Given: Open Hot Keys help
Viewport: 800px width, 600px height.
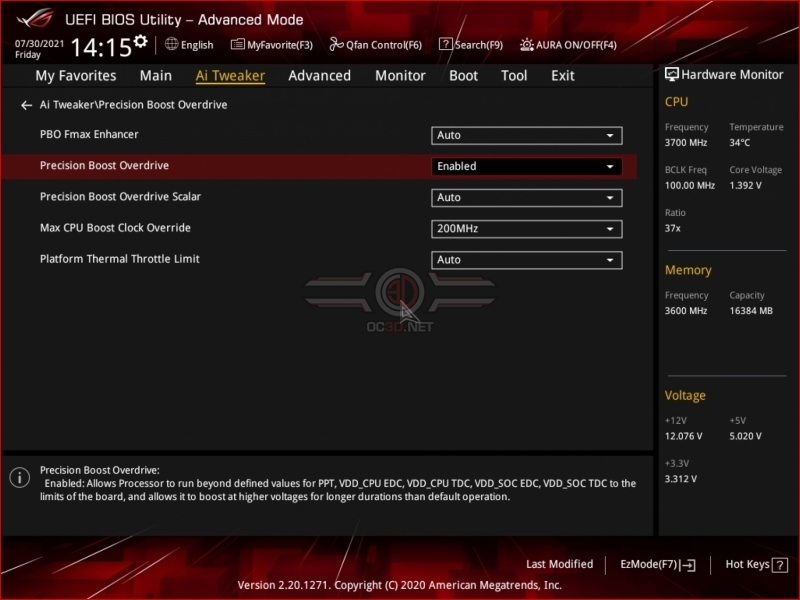Looking at the screenshot, I should pyautogui.click(x=756, y=565).
